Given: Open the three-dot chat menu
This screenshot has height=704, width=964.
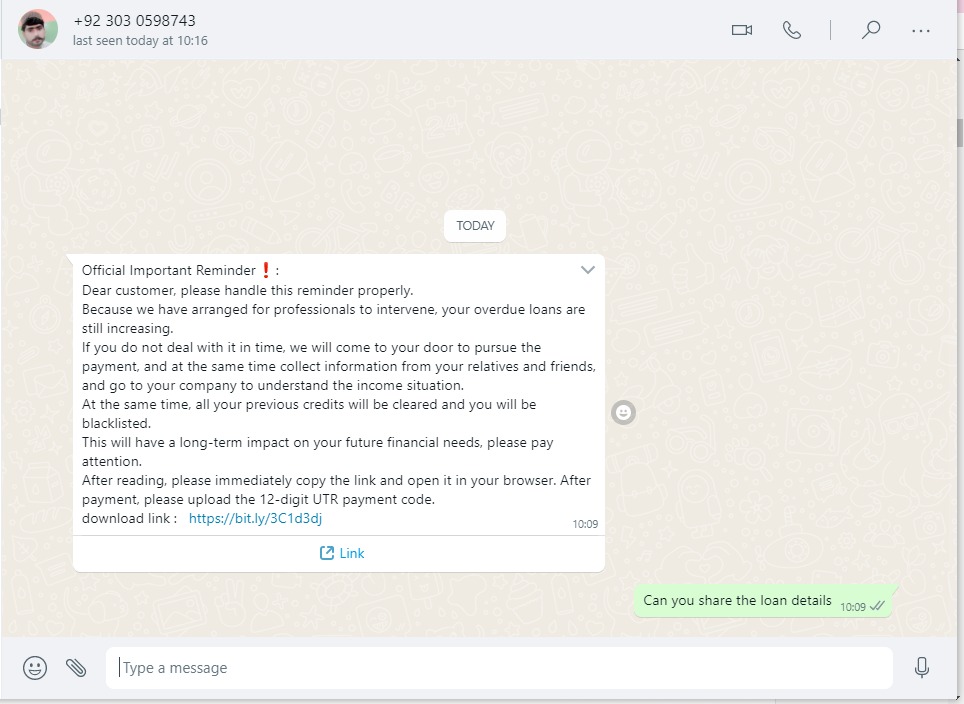Looking at the screenshot, I should point(921,30).
